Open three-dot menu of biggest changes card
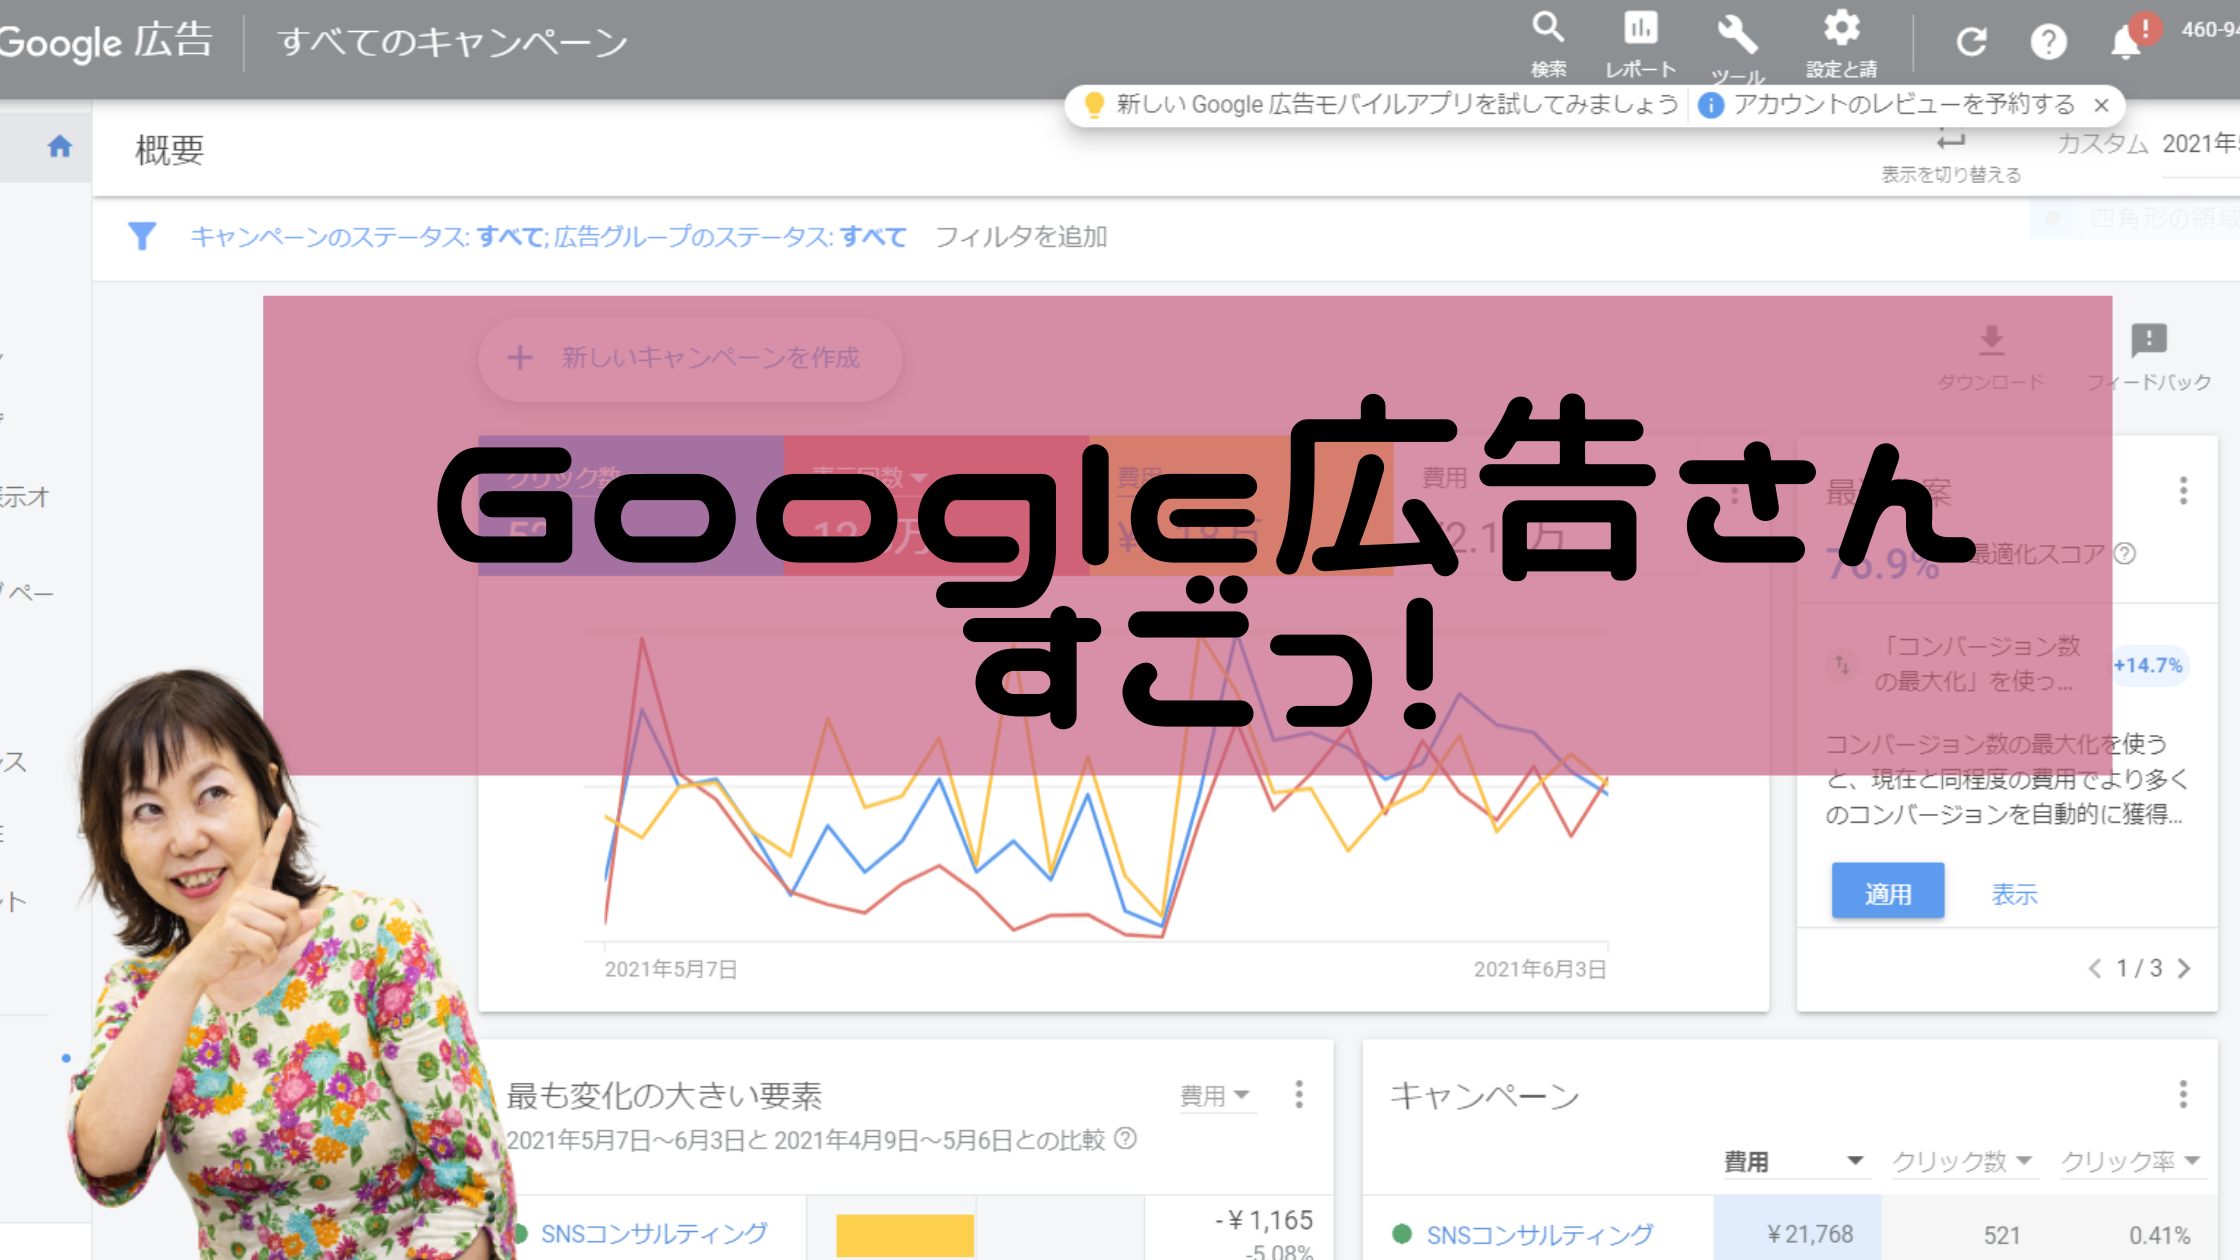 [1299, 1094]
